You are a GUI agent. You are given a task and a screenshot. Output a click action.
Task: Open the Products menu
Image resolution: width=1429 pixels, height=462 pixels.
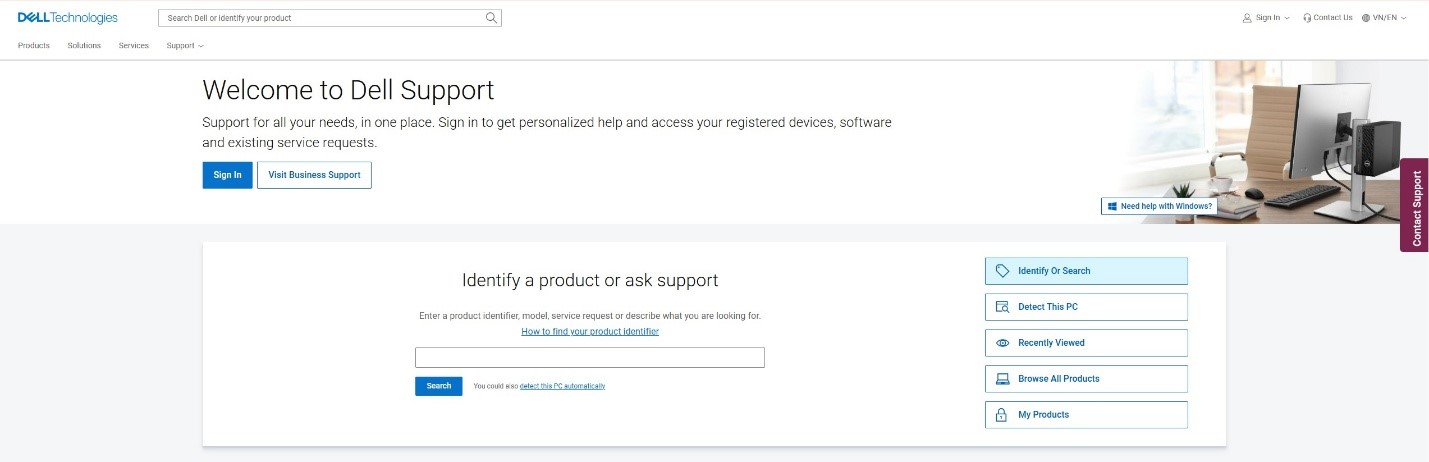click(x=34, y=45)
